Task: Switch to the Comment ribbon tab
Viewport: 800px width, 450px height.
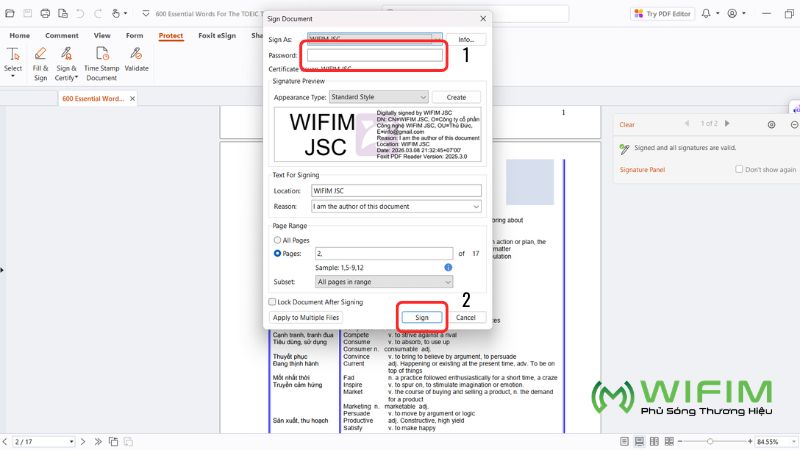Action: click(x=61, y=35)
